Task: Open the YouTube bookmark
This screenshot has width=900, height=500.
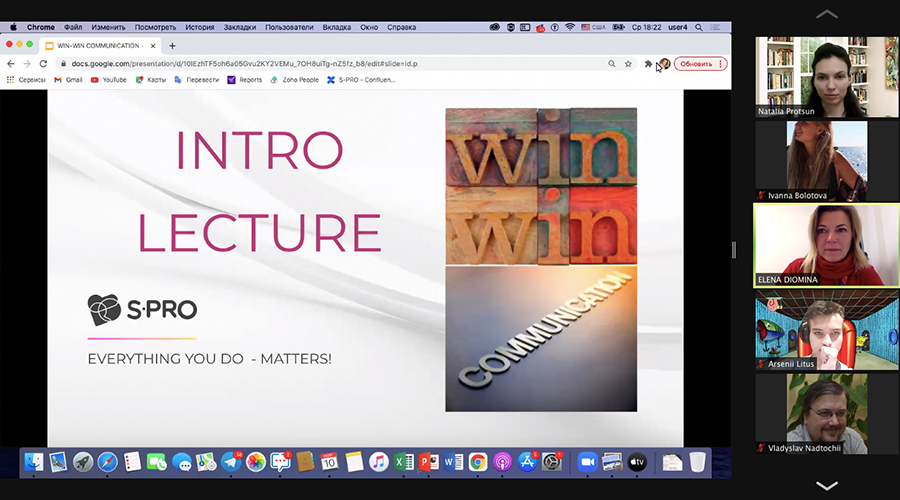Action: [108, 80]
